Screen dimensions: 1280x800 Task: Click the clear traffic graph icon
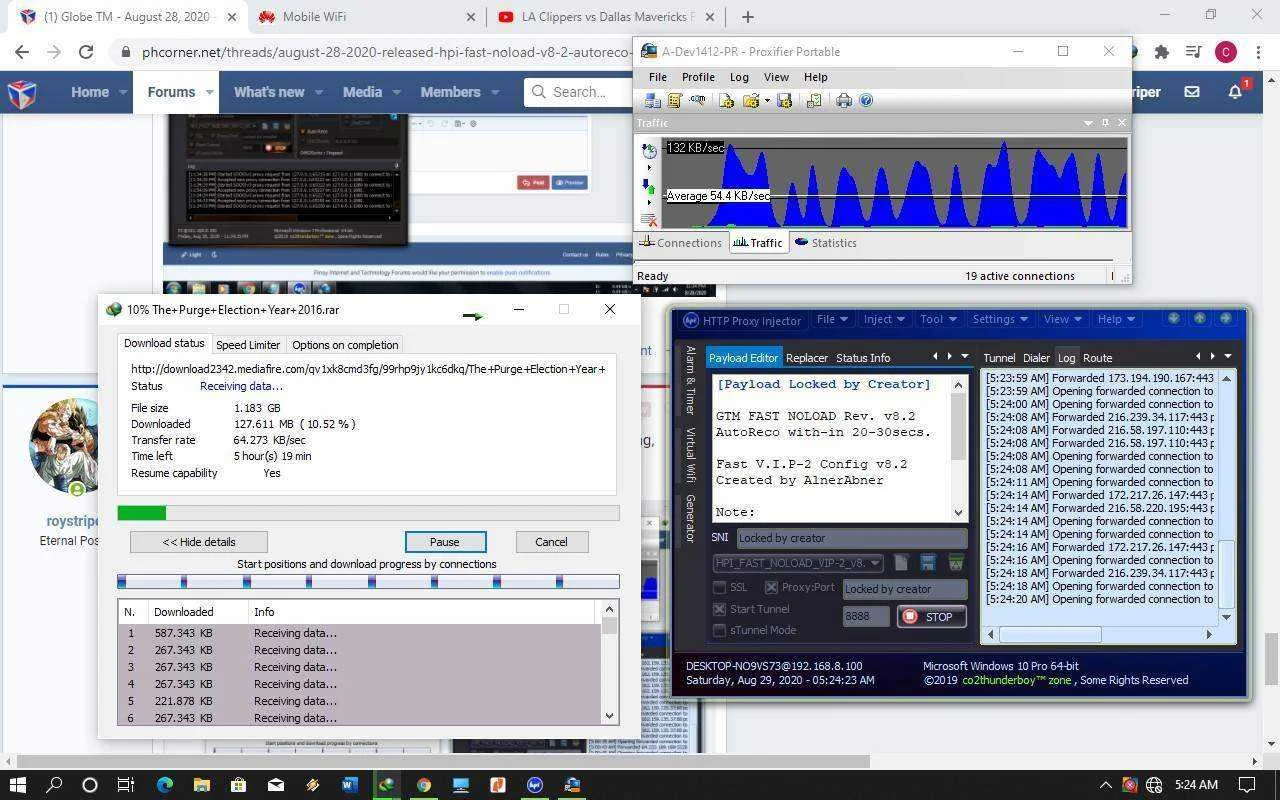click(x=648, y=220)
